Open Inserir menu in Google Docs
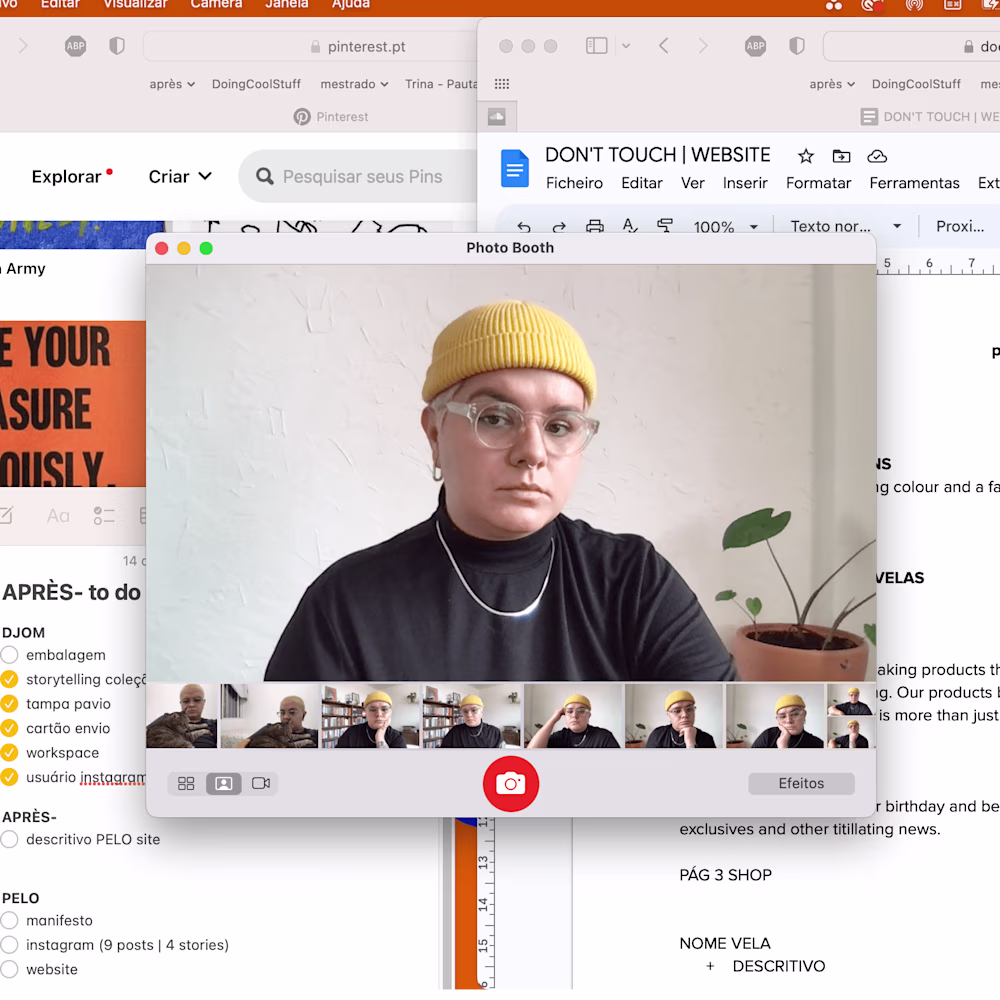 tap(745, 183)
